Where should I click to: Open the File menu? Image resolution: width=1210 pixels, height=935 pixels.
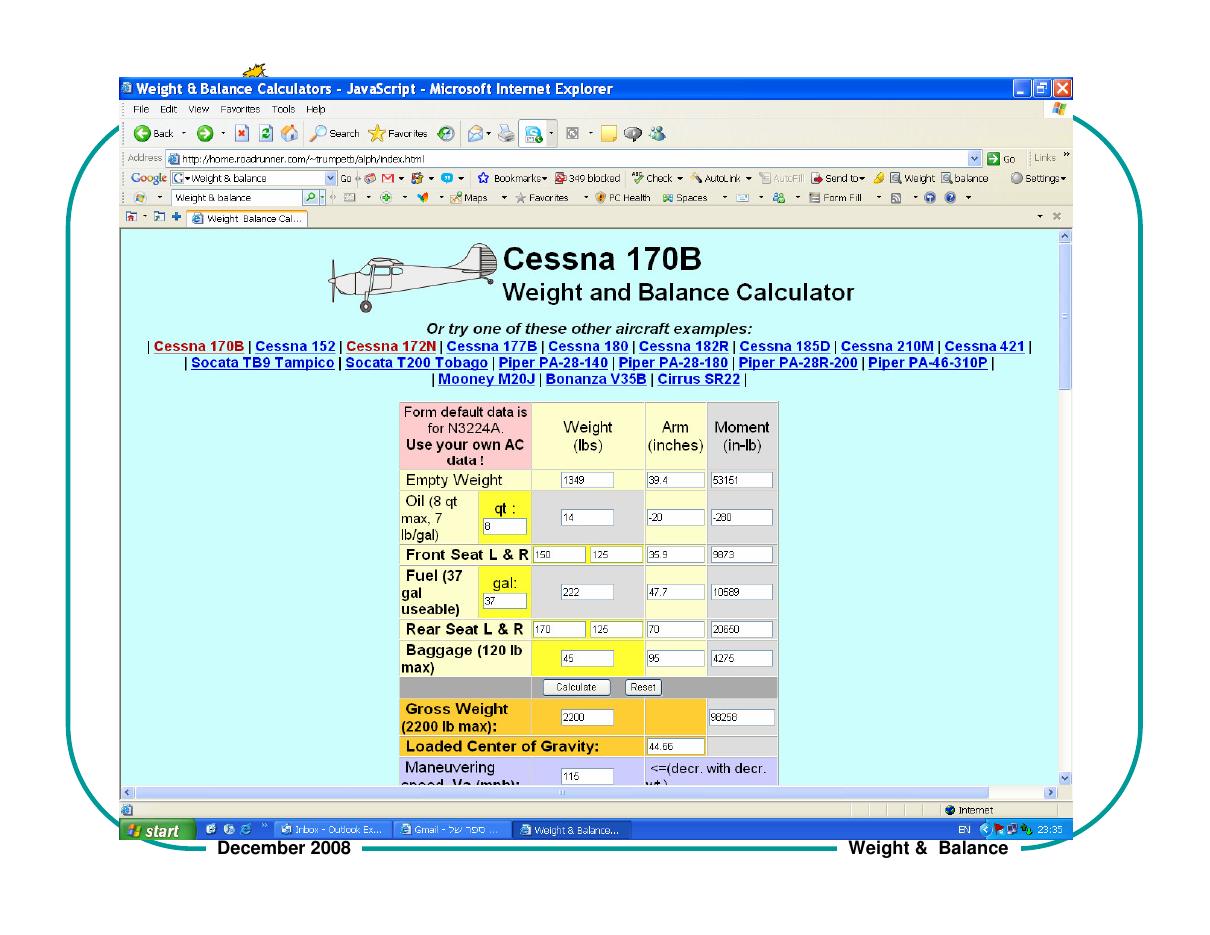[141, 108]
